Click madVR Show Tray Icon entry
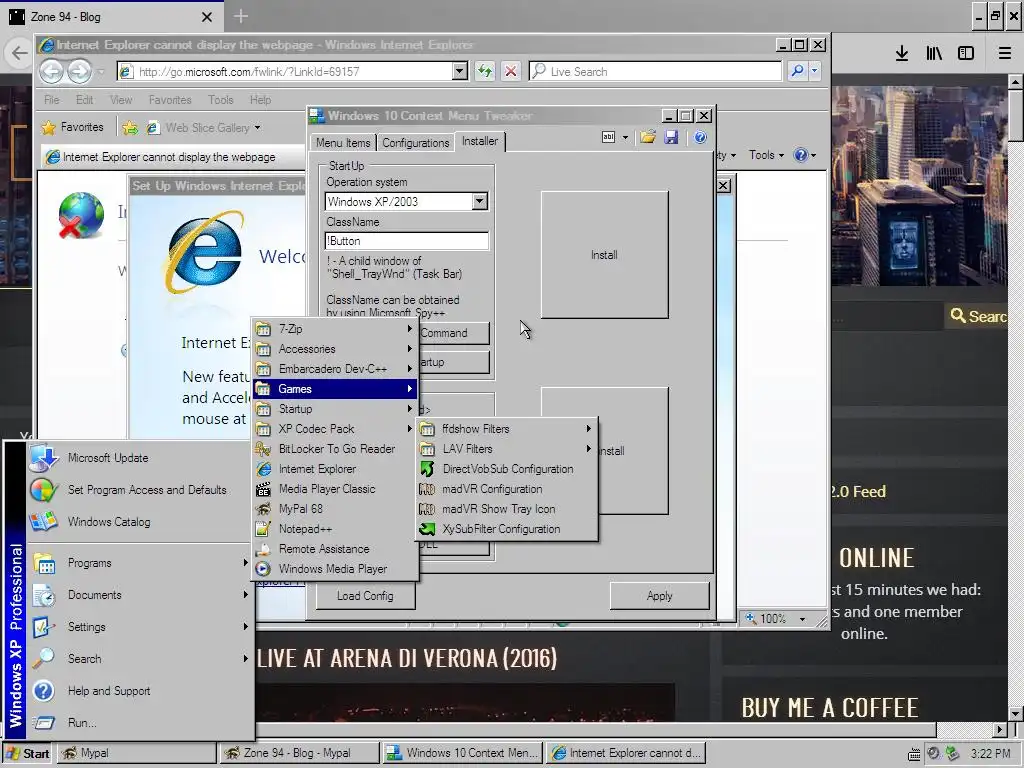This screenshot has height=768, width=1024. pyautogui.click(x=507, y=509)
